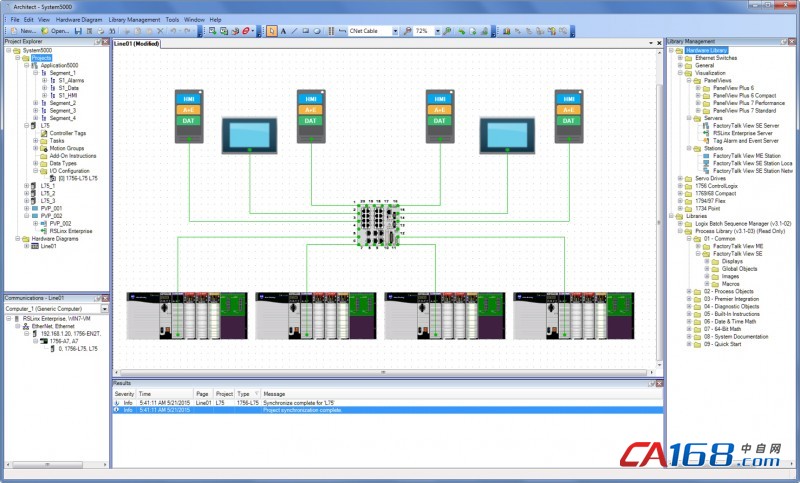Open the CNet Cable type dropdown
Screen dimensions: 800x483
click(396, 31)
